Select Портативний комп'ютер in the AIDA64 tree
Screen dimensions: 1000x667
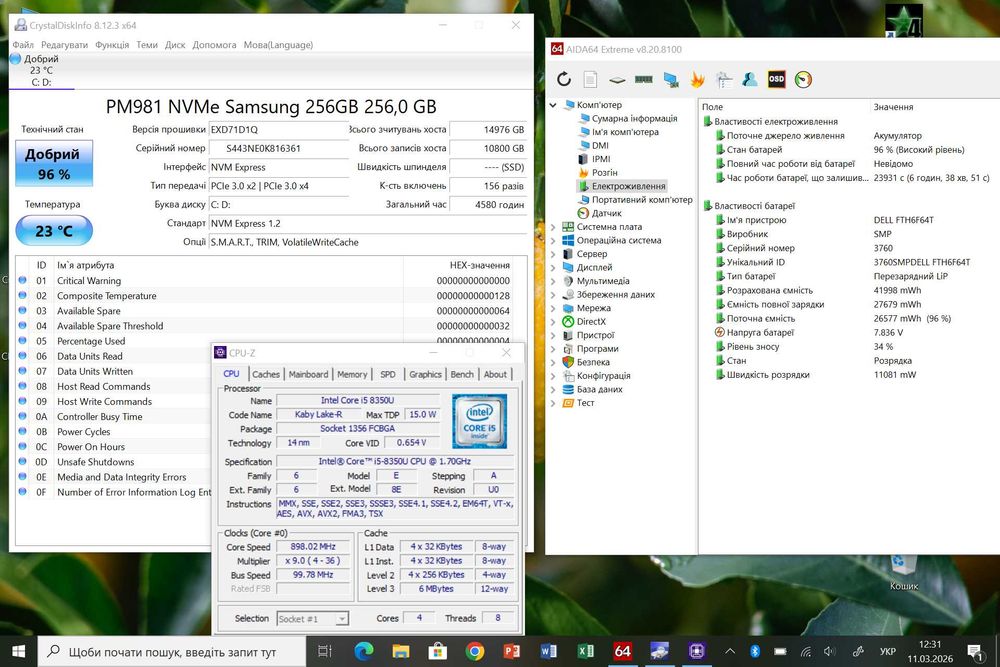click(642, 200)
